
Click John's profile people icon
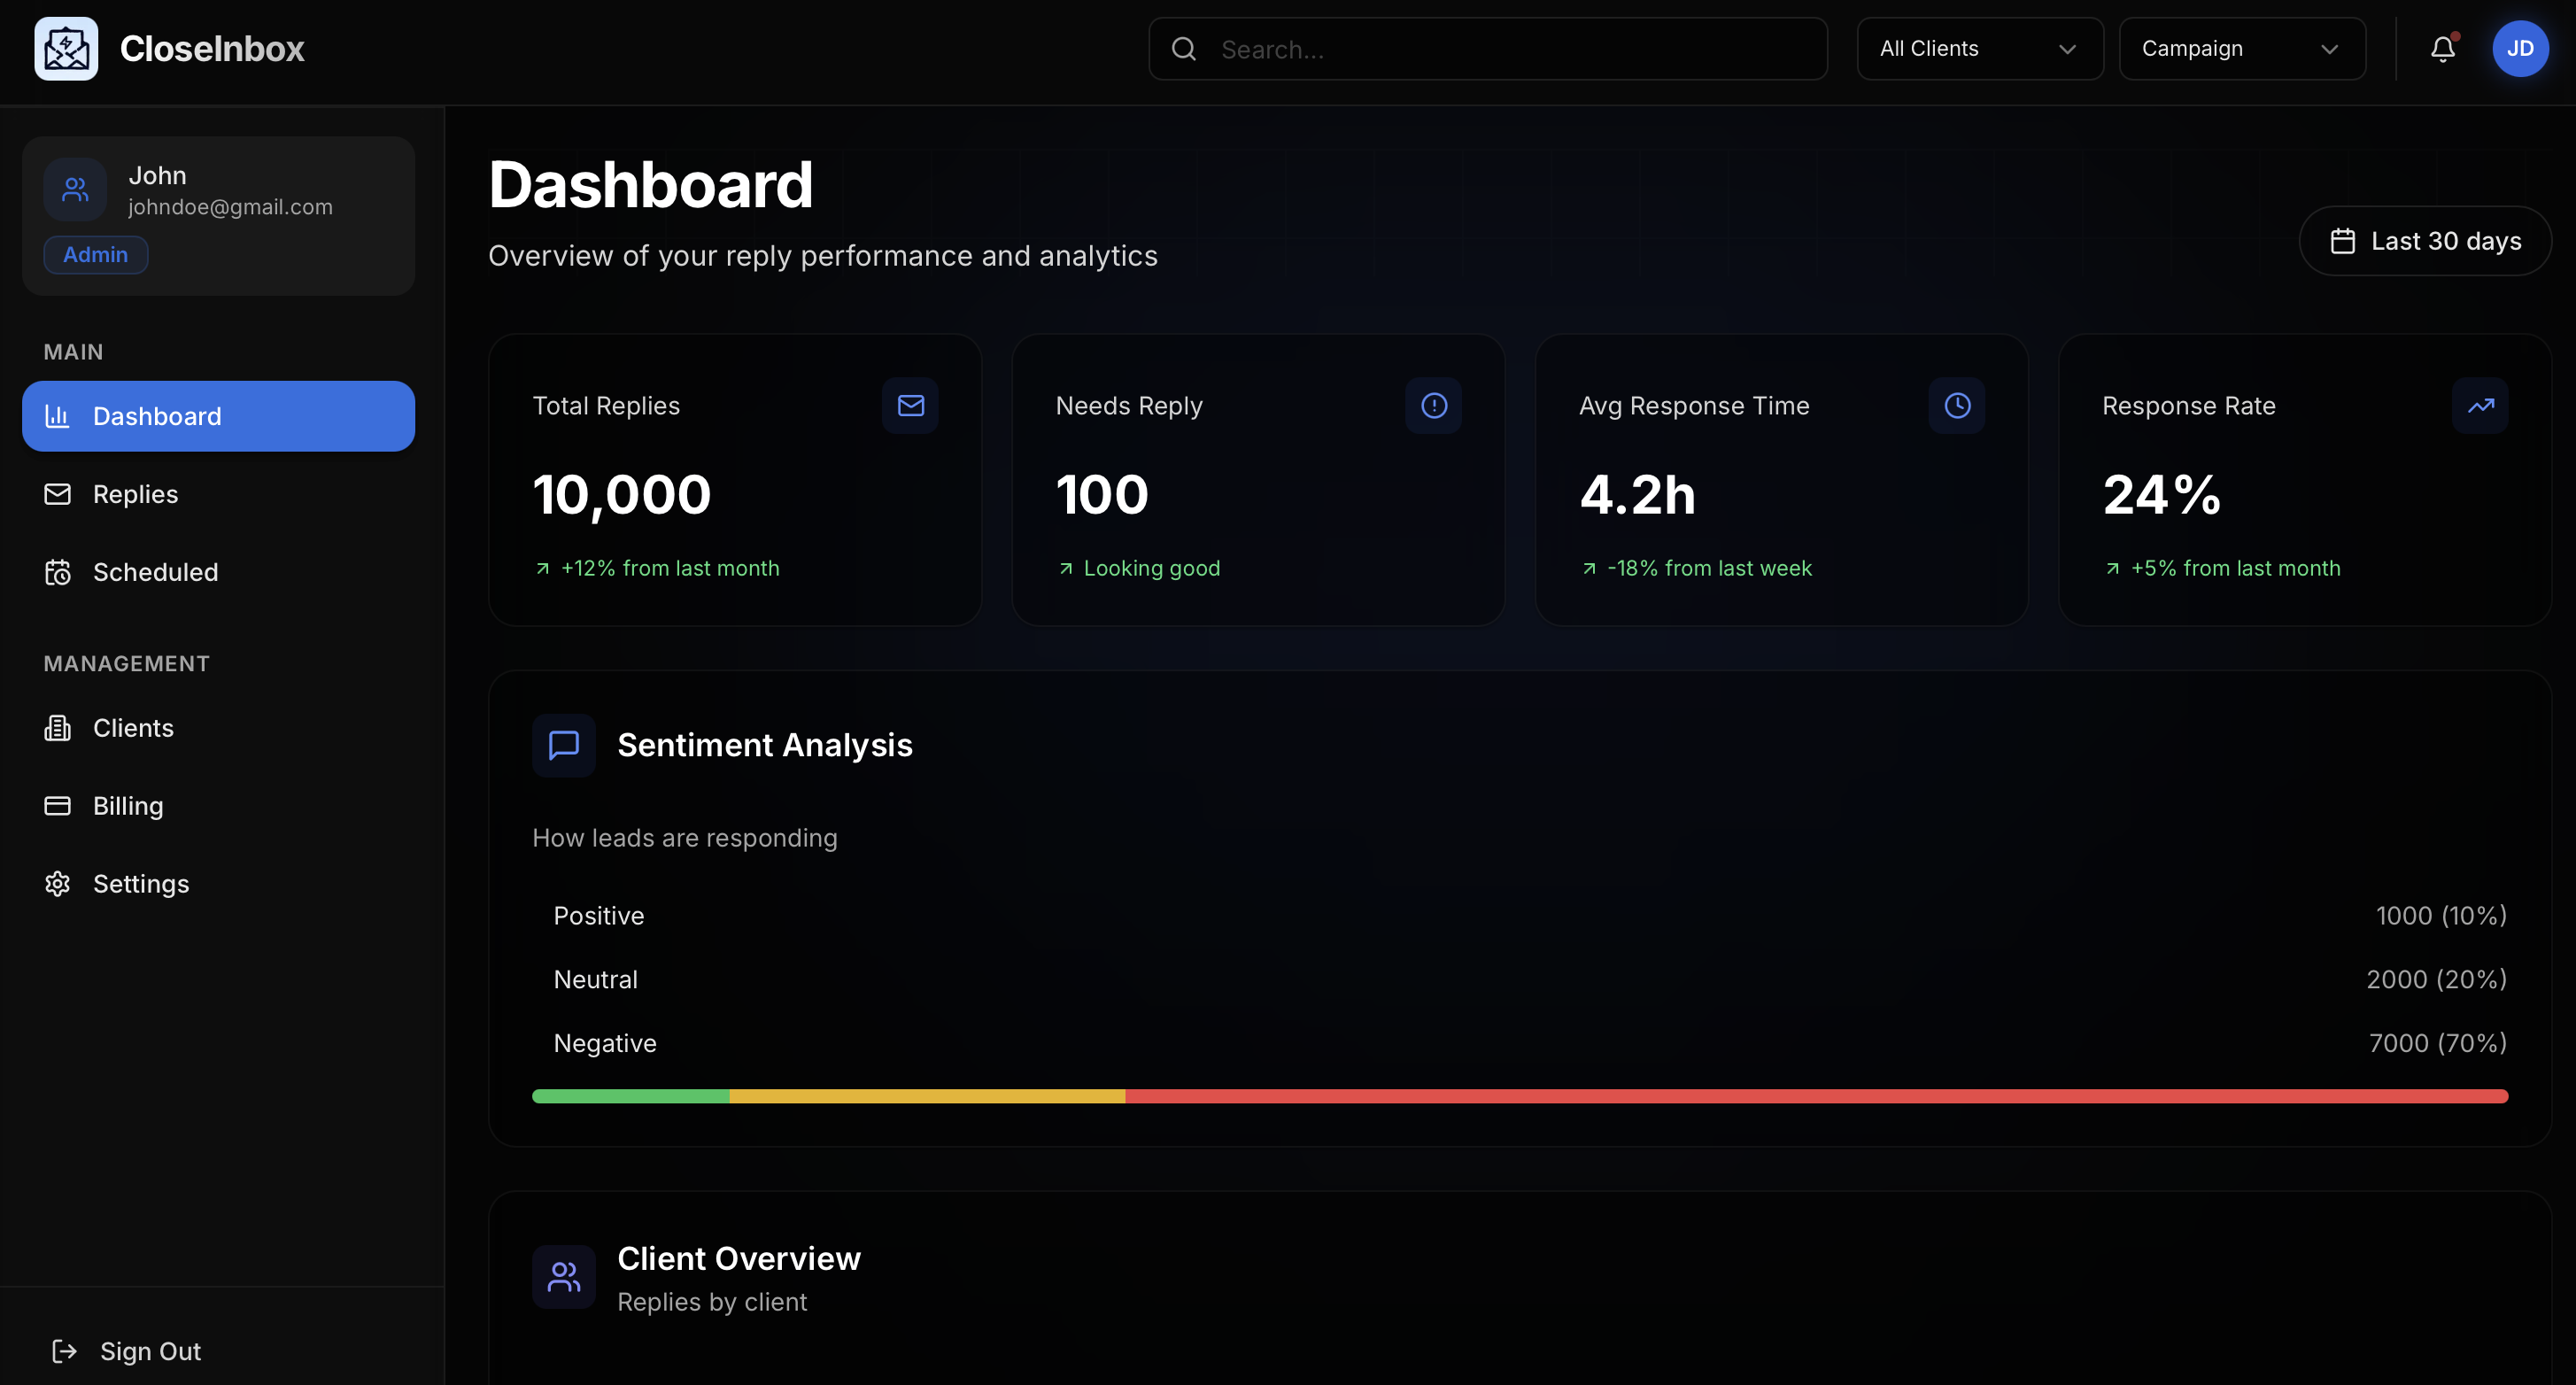(75, 189)
